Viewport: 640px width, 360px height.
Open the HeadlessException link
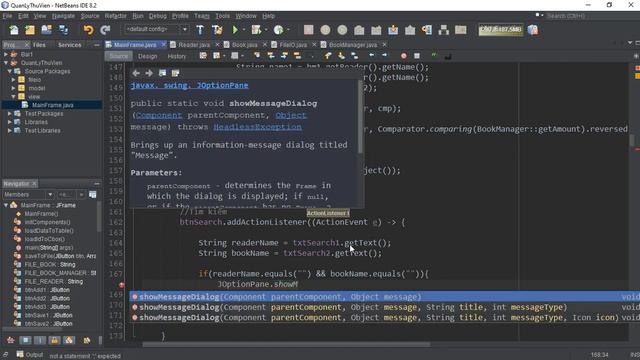click(x=257, y=127)
